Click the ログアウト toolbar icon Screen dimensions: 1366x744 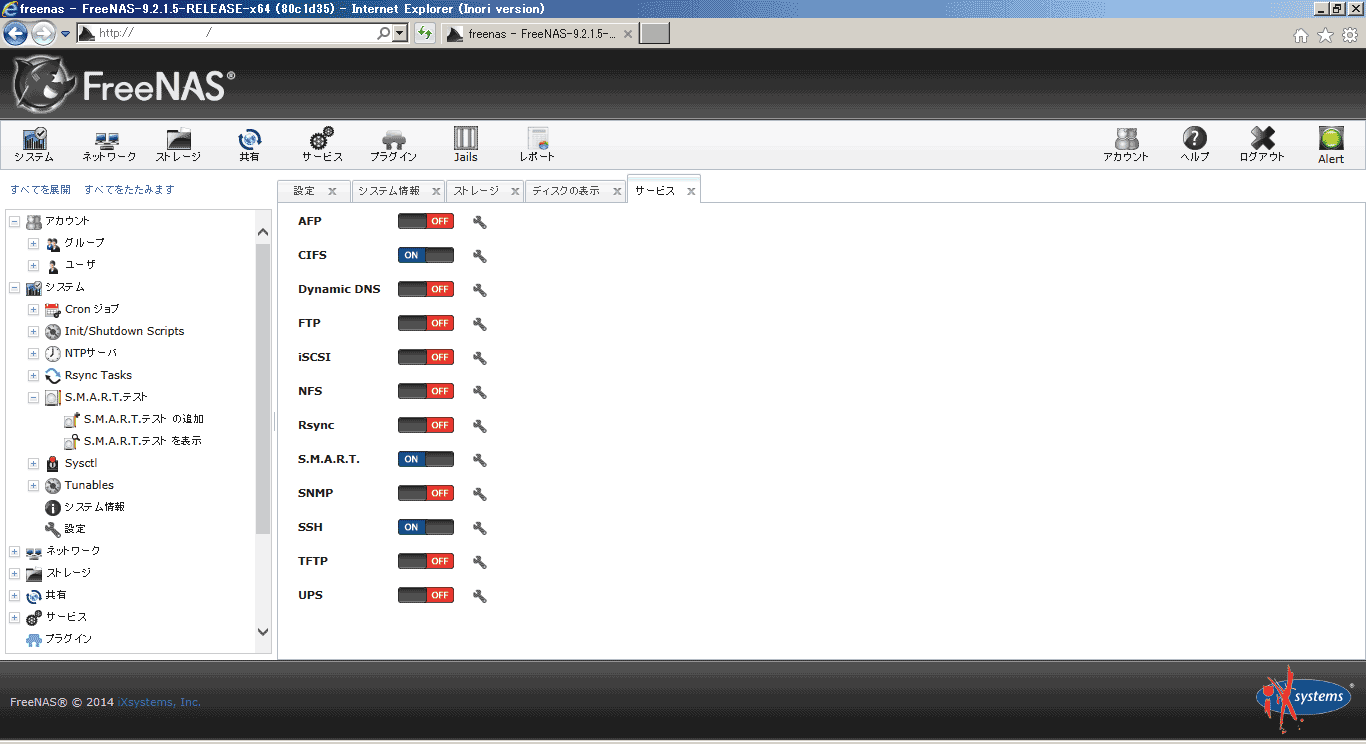[1262, 144]
